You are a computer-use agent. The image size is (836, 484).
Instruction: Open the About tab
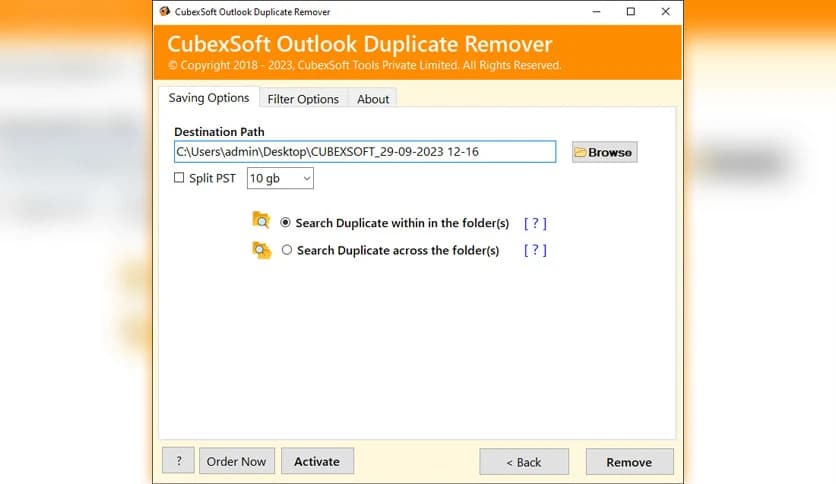coord(373,99)
